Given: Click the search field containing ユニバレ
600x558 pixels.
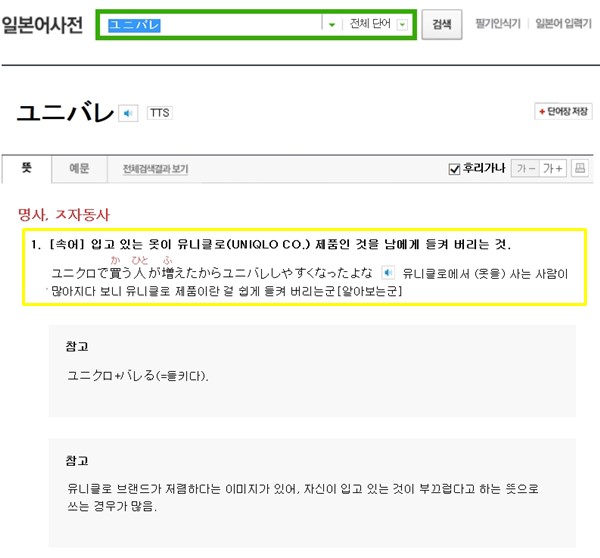Looking at the screenshot, I should click(x=210, y=25).
